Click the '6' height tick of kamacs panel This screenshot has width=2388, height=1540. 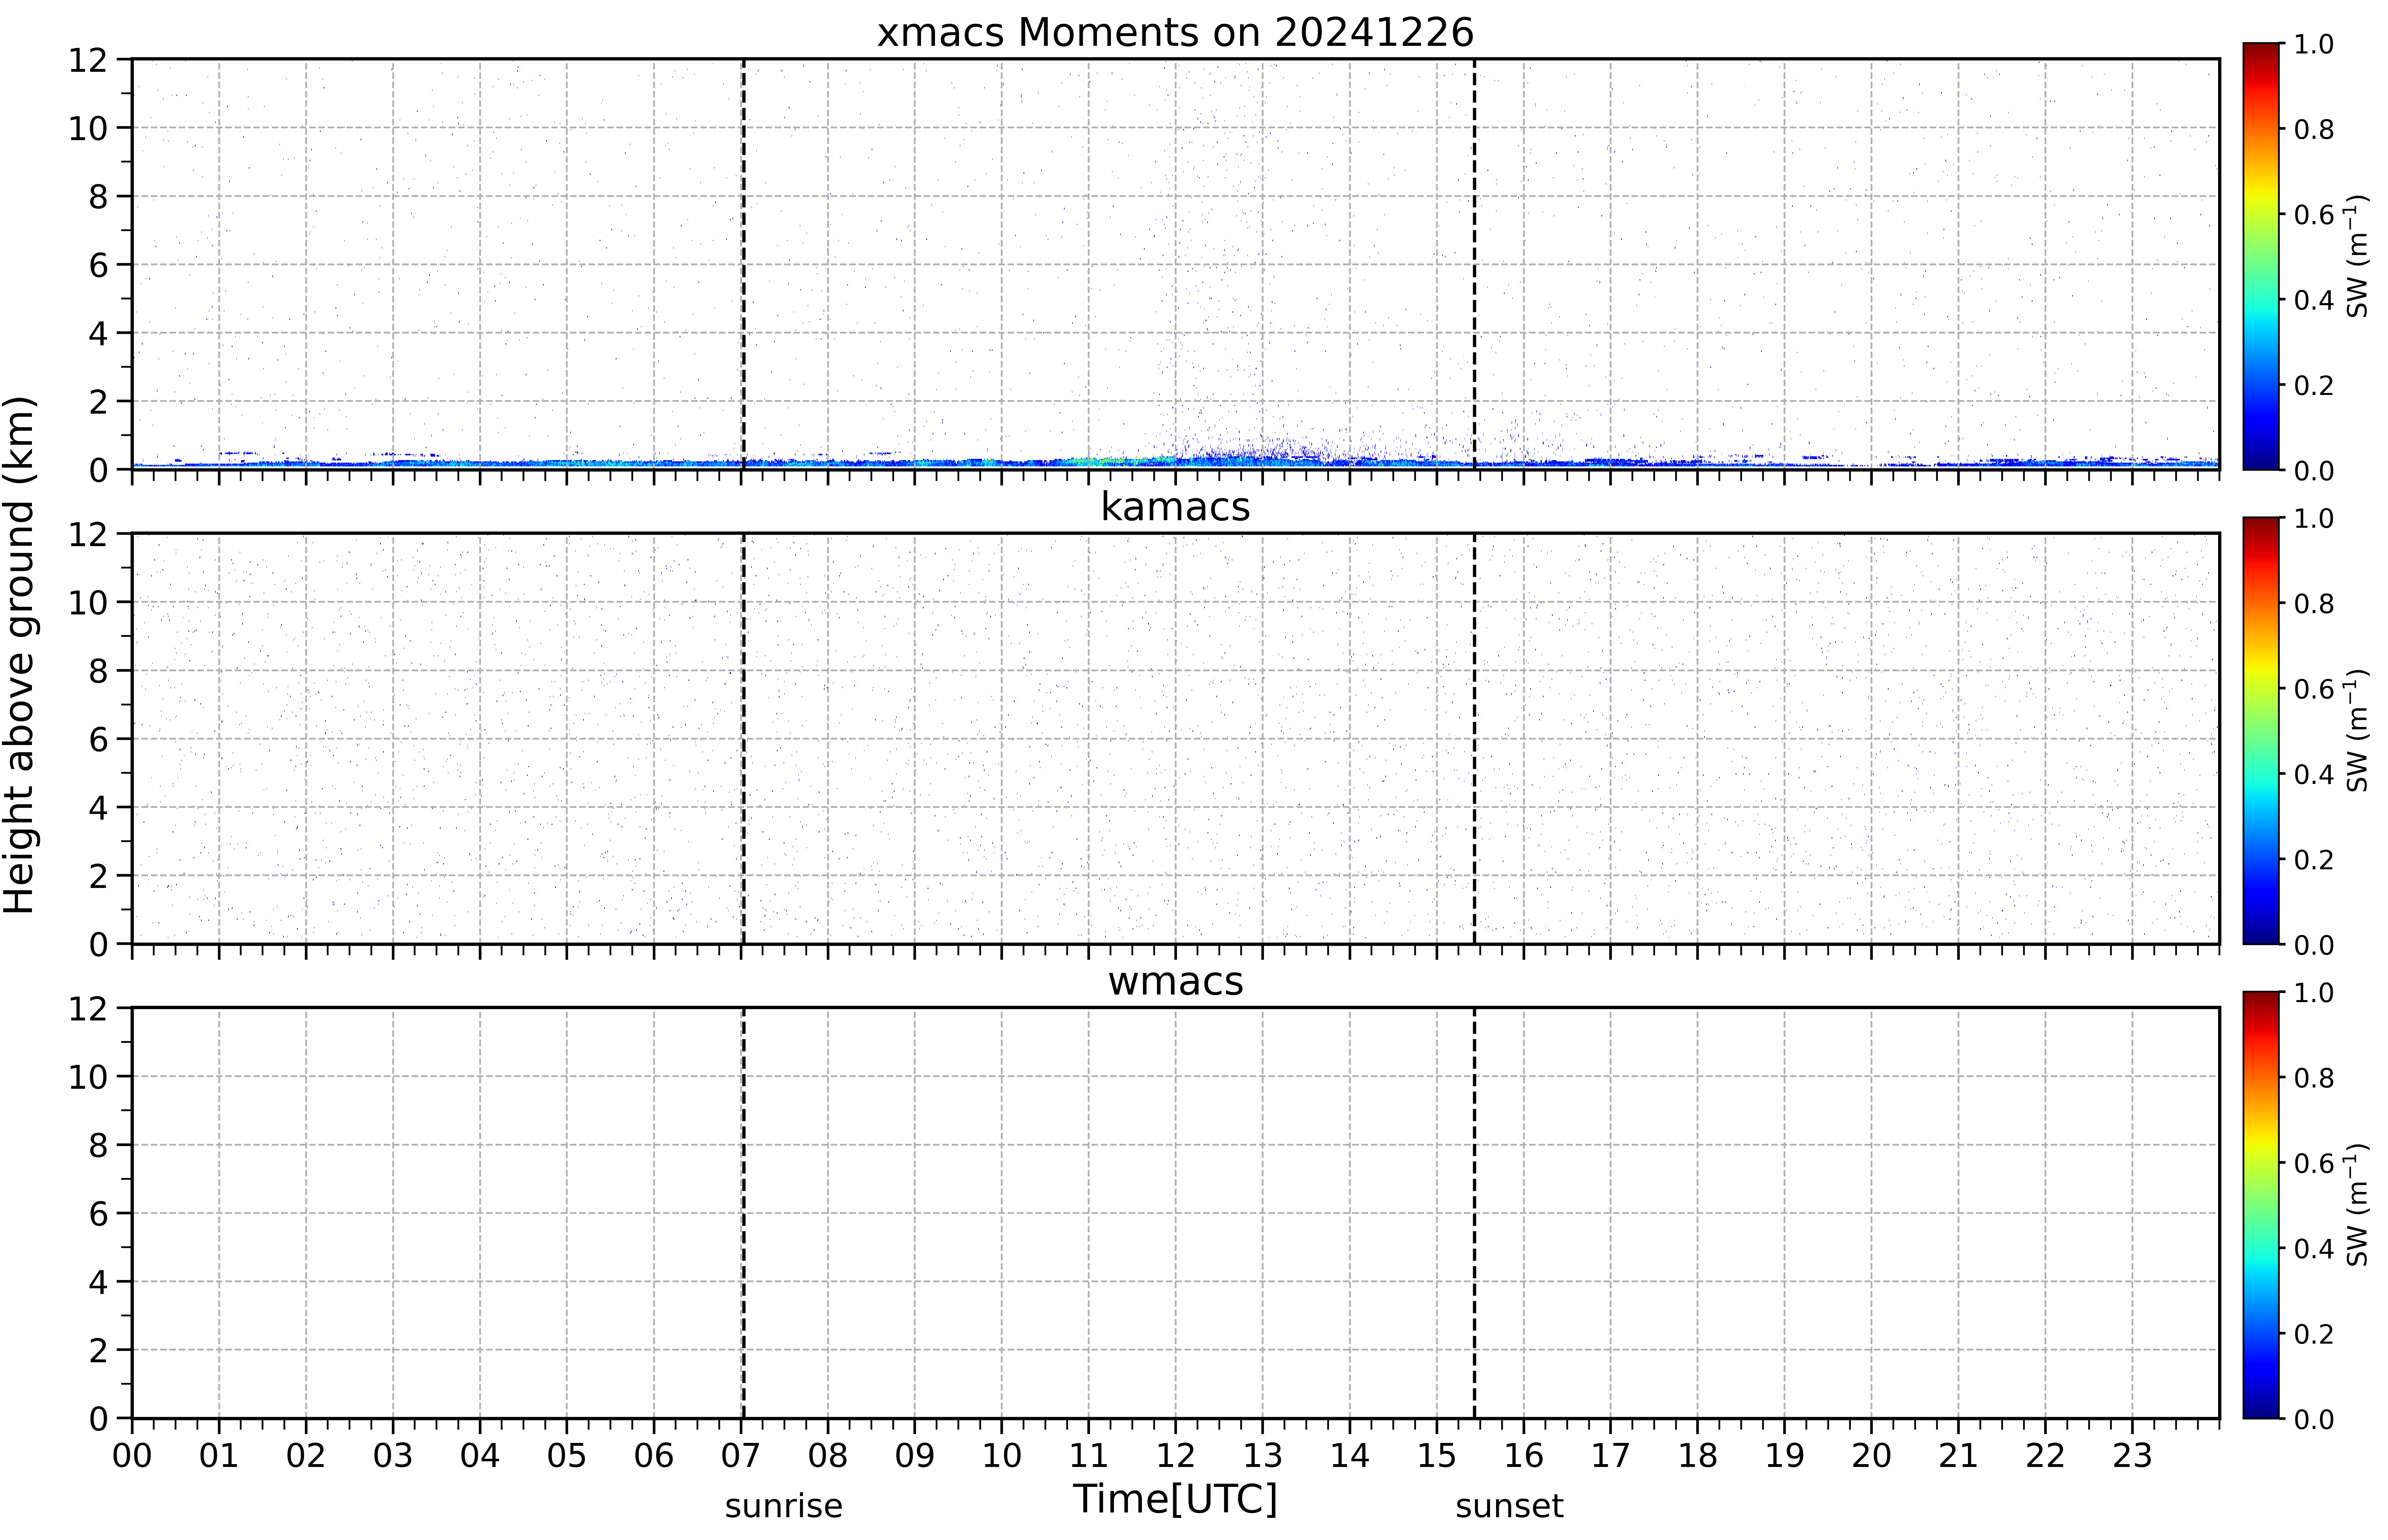pyautogui.click(x=98, y=739)
